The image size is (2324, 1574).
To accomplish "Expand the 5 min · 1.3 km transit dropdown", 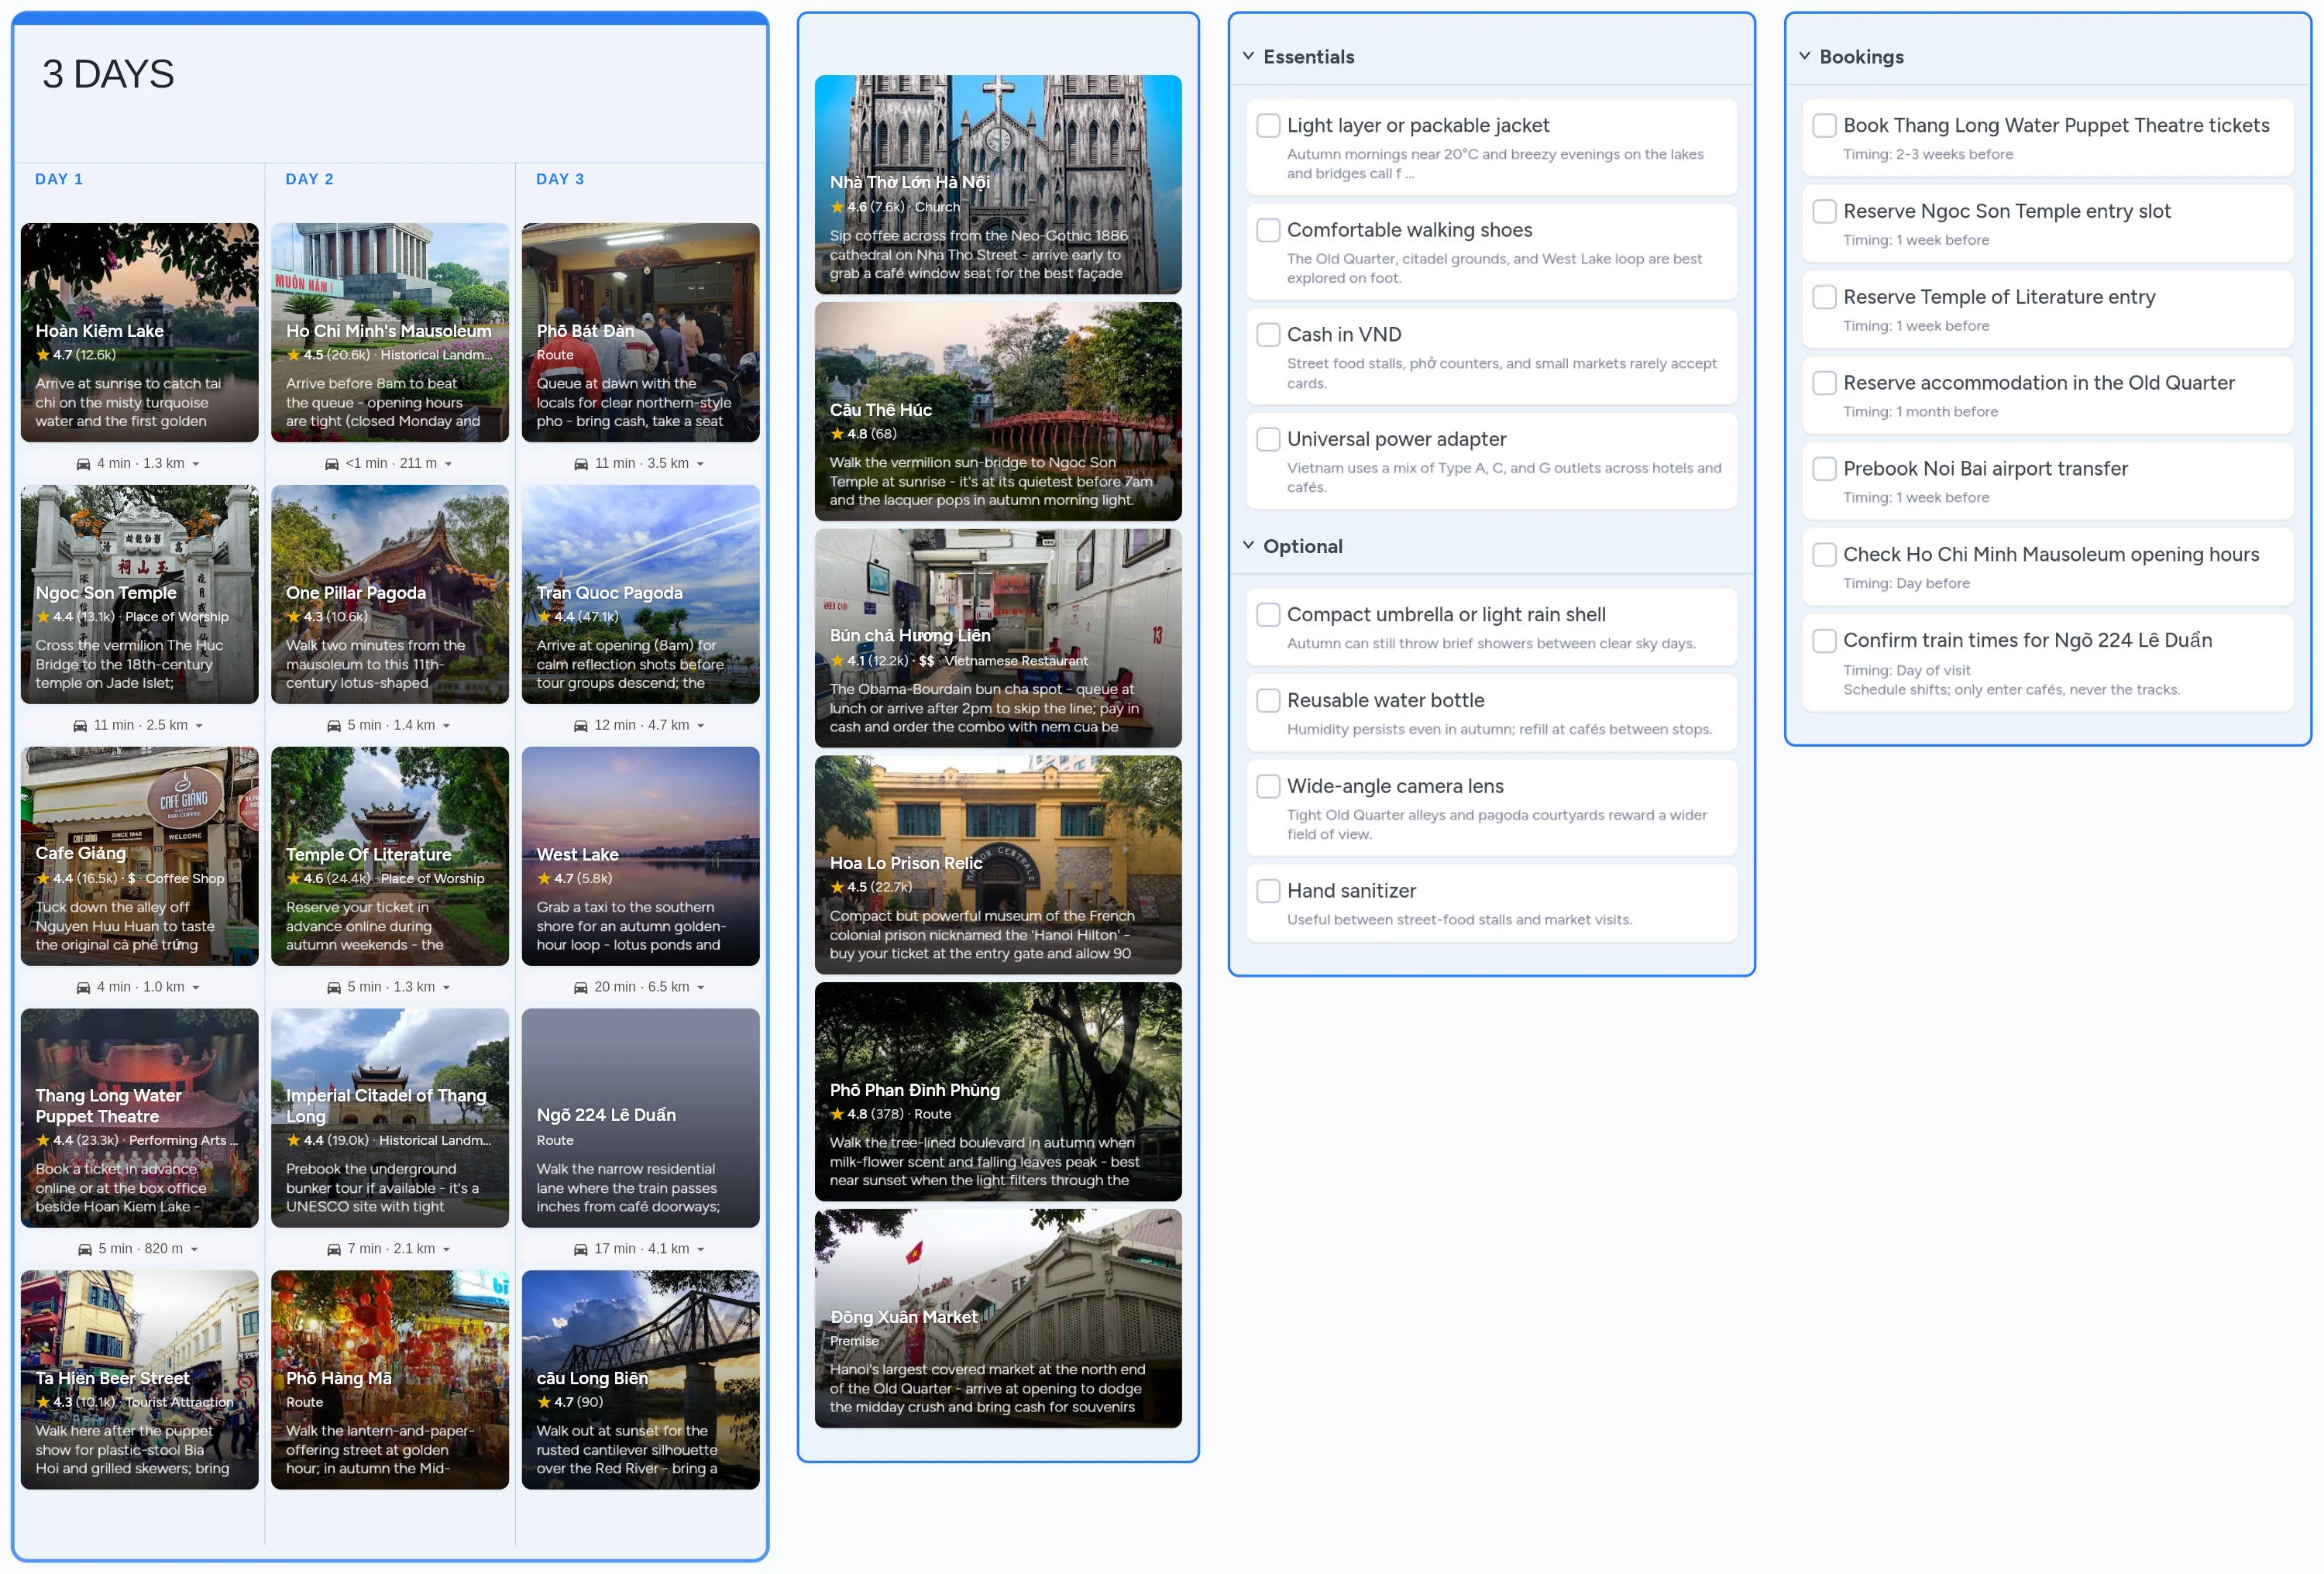I will pyautogui.click(x=446, y=988).
